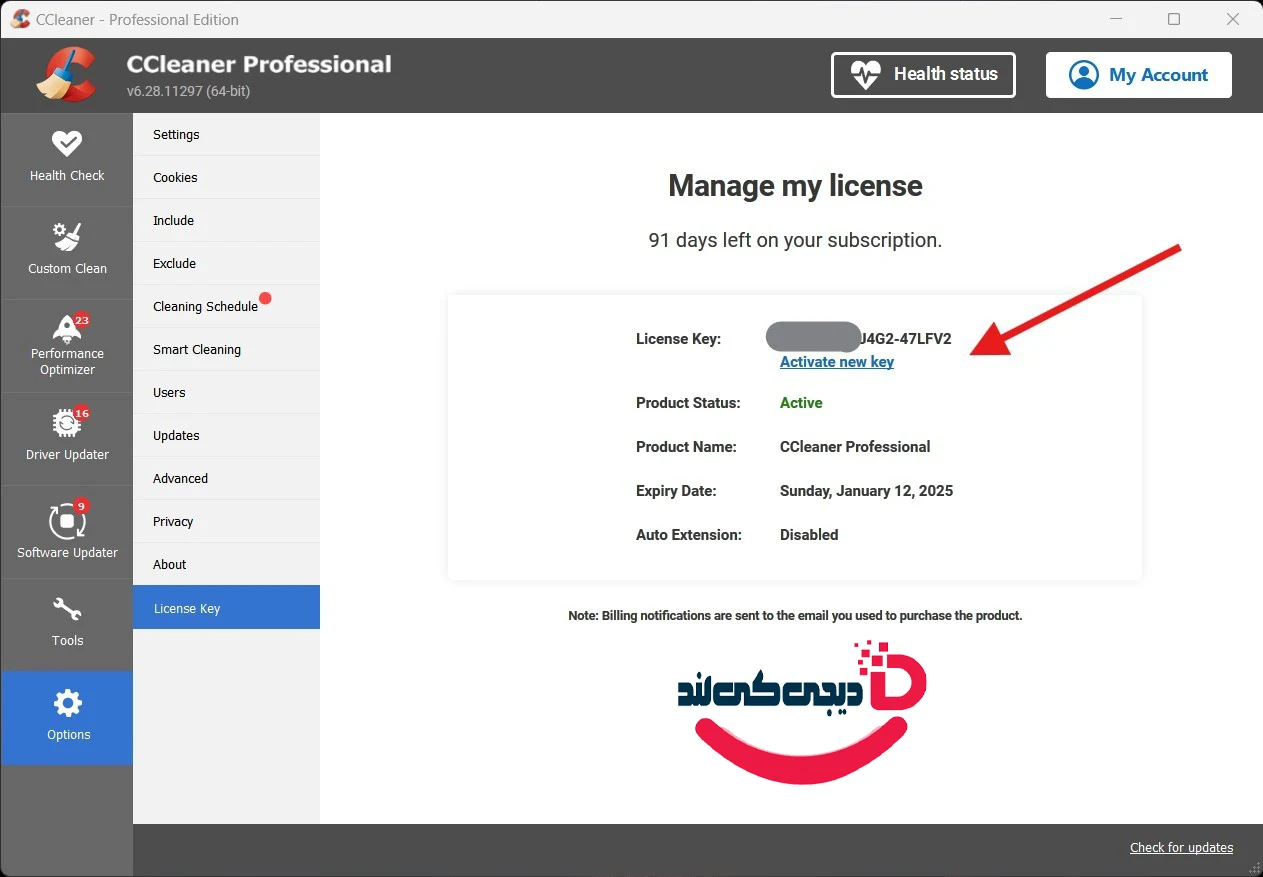This screenshot has height=877, width=1263.
Task: Open the Advanced options page
Action: pyautogui.click(x=226, y=479)
